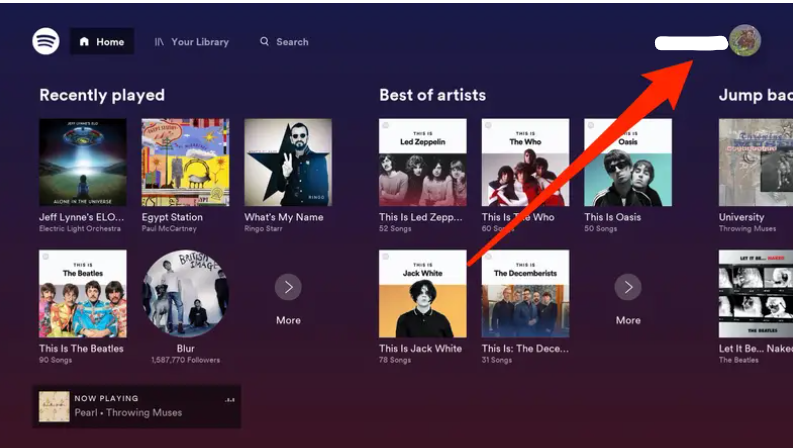Click '90 Songs' text under Beatles

click(x=56, y=360)
